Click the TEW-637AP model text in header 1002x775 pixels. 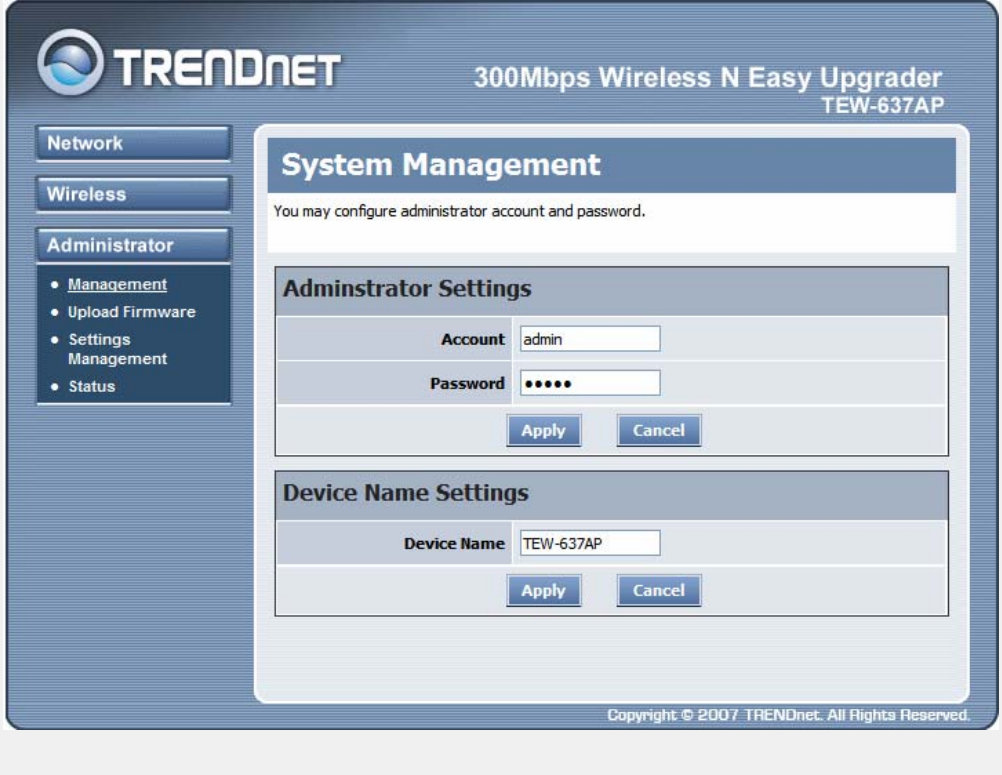pyautogui.click(x=883, y=105)
